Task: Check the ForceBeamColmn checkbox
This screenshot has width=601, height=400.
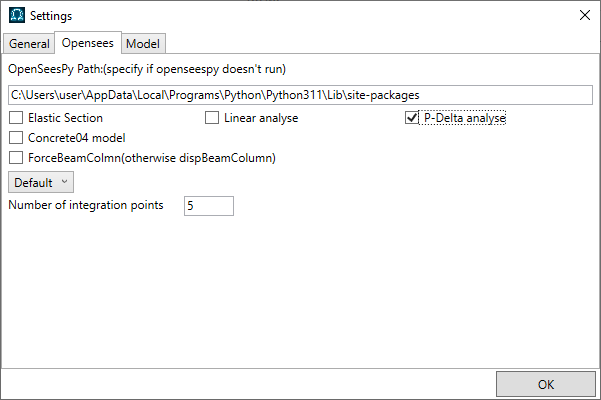Action: pos(16,157)
